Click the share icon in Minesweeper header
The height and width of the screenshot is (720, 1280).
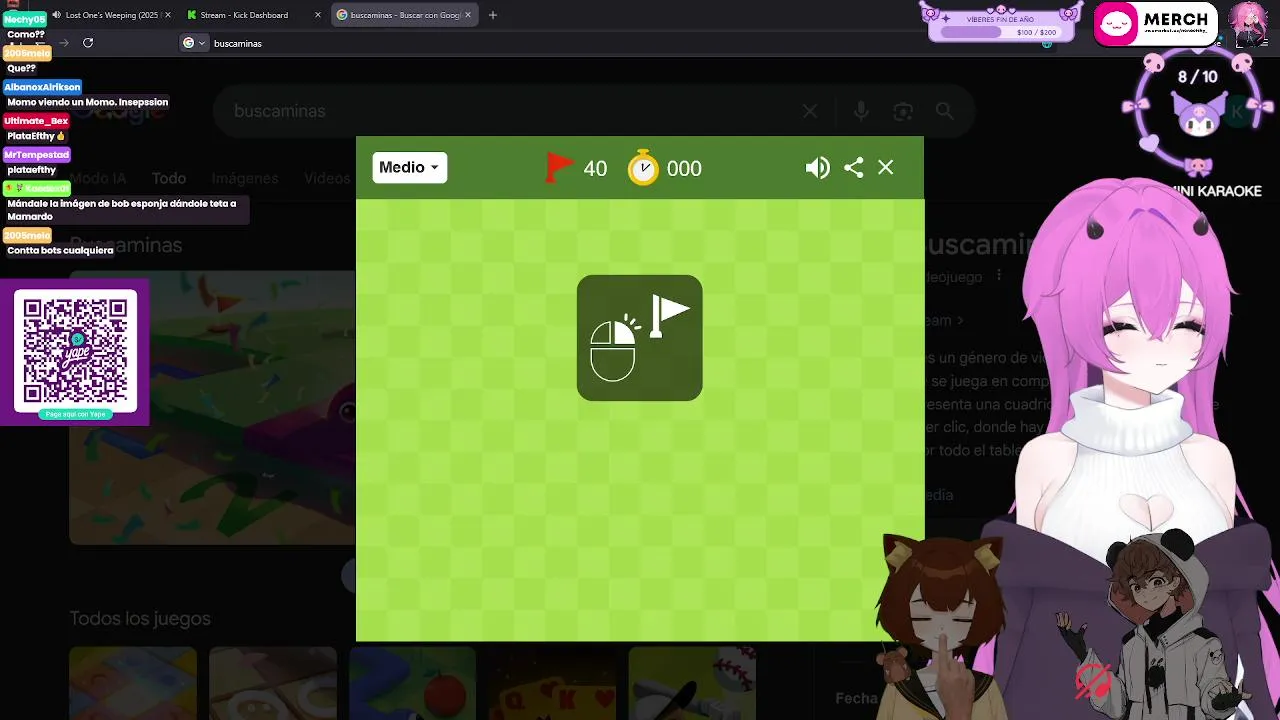click(853, 168)
